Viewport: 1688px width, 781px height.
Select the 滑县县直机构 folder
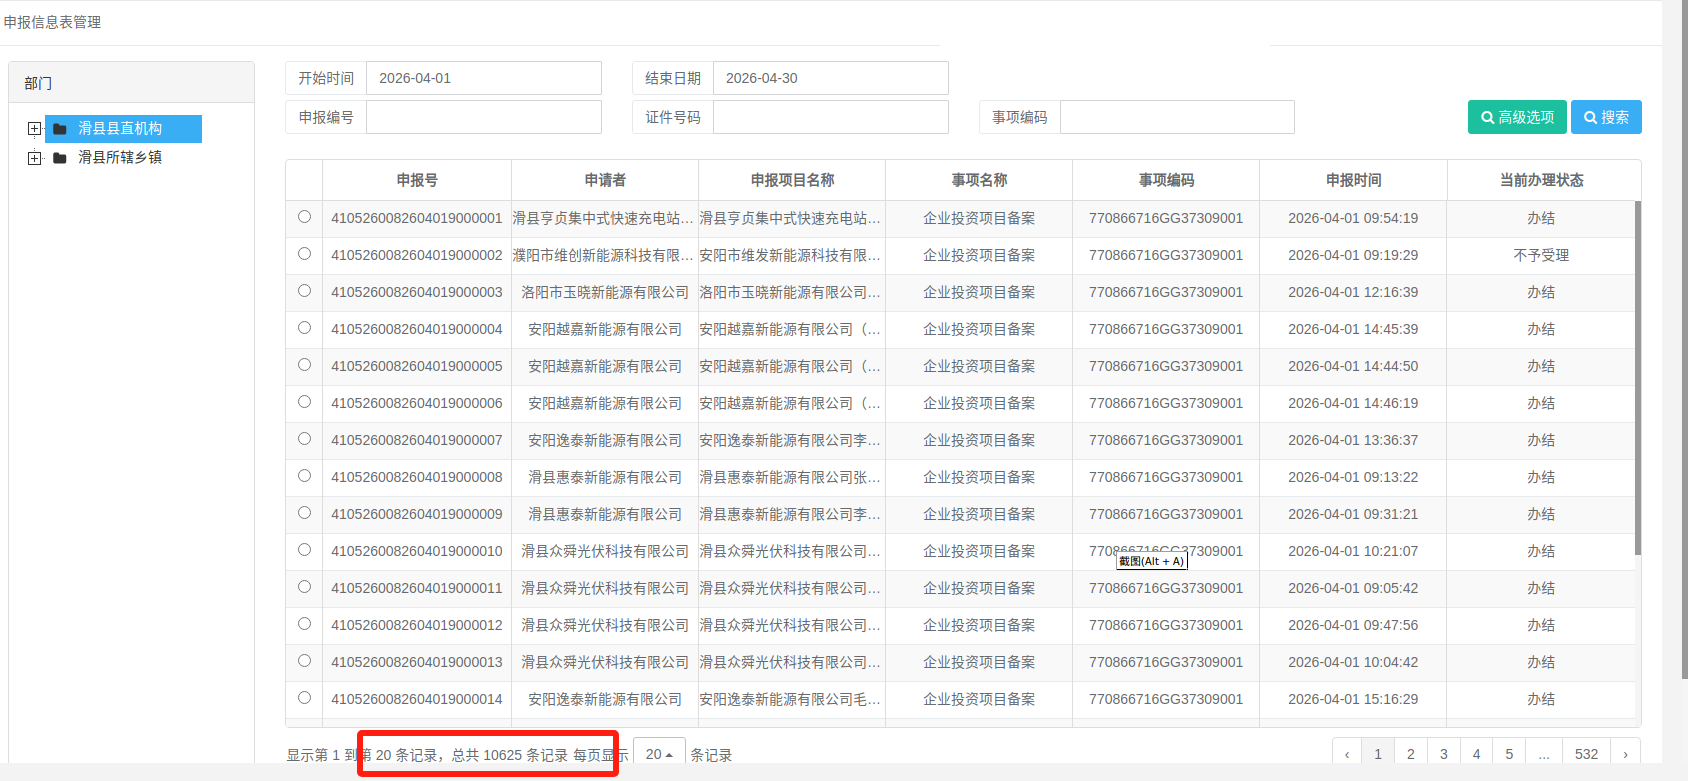click(123, 129)
